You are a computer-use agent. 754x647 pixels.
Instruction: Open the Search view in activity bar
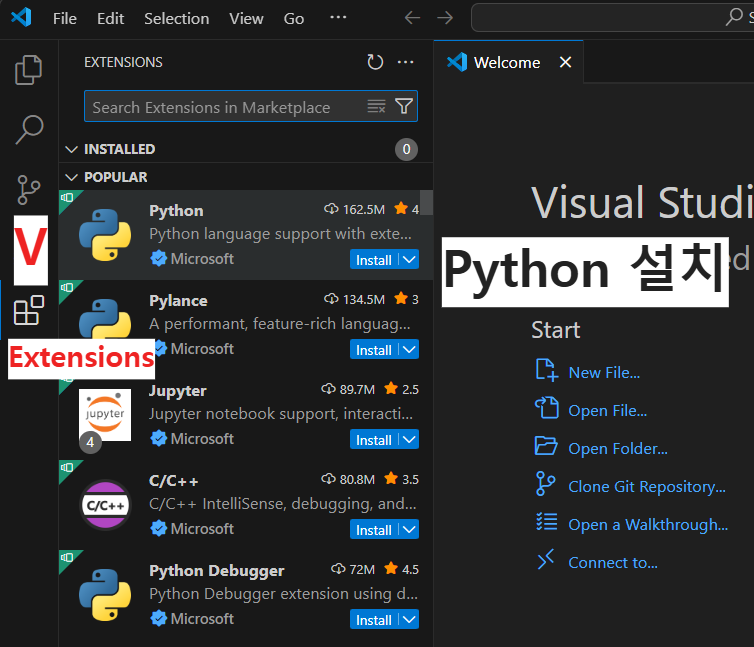pyautogui.click(x=29, y=129)
